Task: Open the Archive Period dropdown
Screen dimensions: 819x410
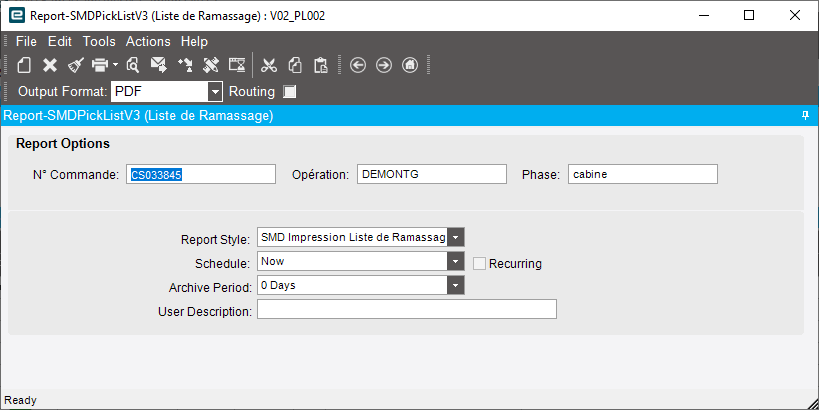Action: click(455, 285)
